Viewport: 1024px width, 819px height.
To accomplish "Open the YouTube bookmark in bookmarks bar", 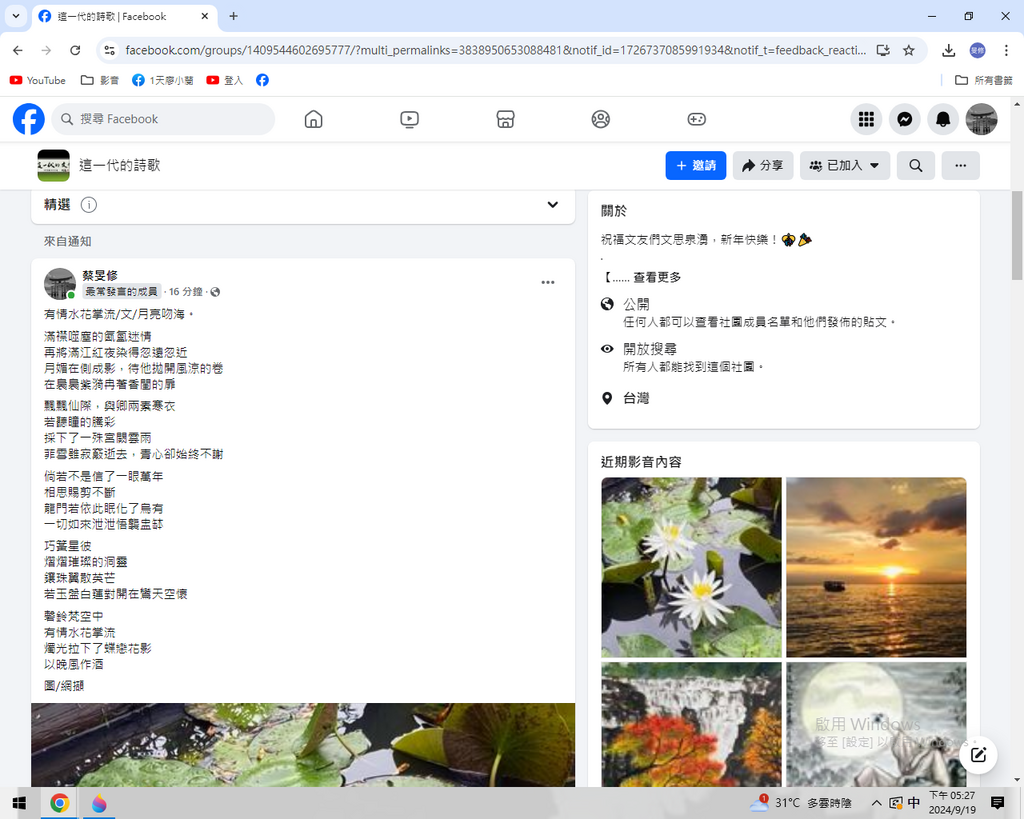I will point(37,80).
